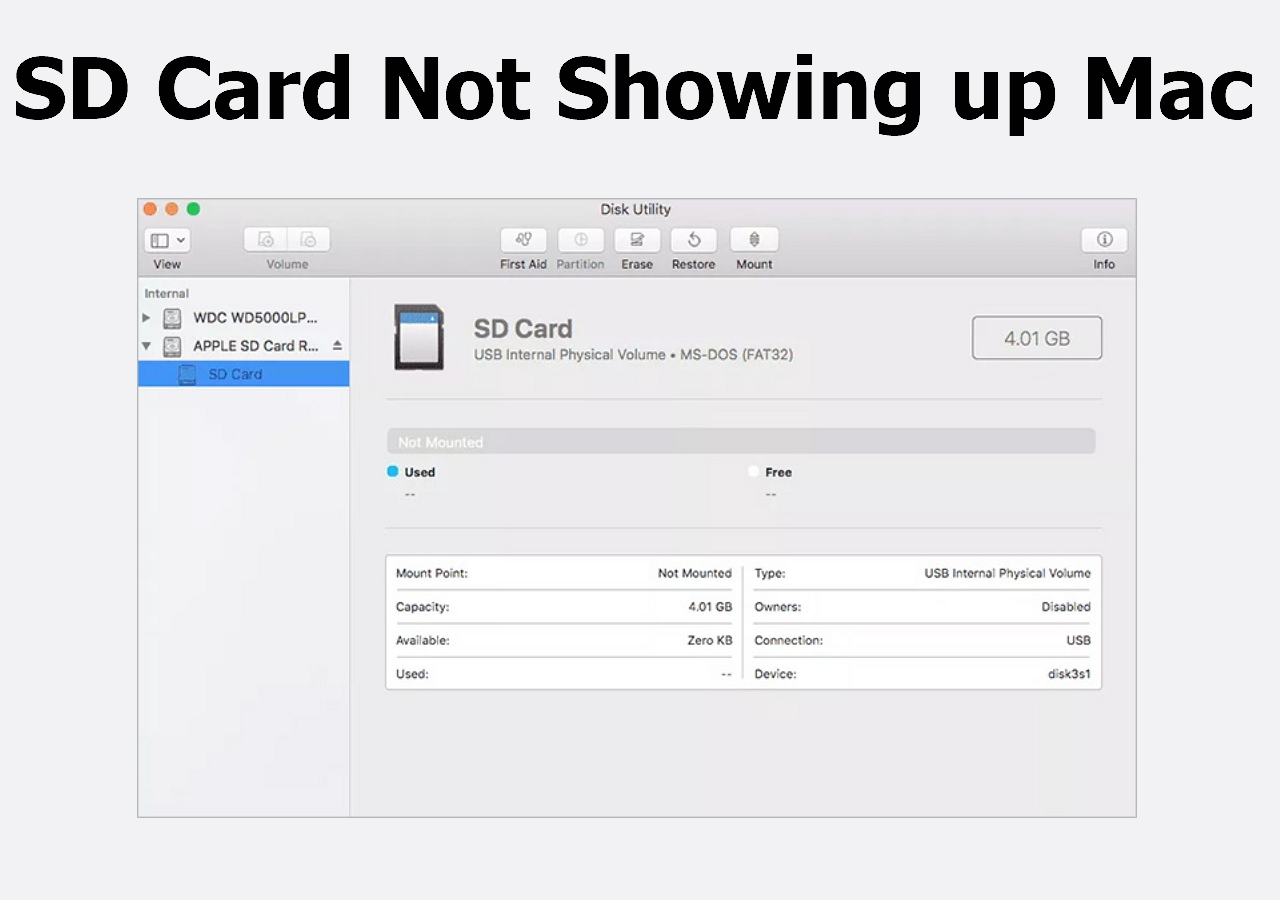Click the add Volume icon
1280x900 pixels.
[x=265, y=239]
